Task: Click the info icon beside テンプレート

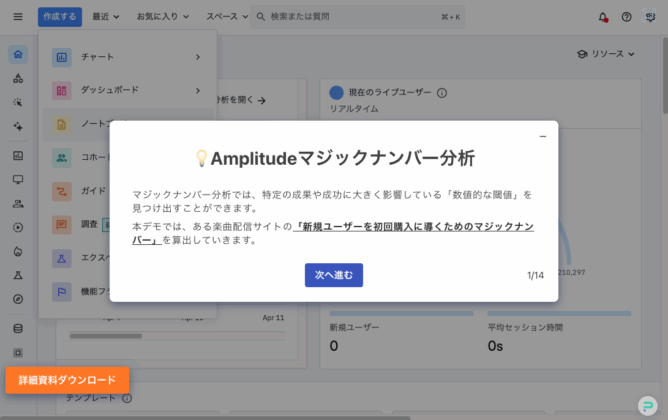Action: 127,398
